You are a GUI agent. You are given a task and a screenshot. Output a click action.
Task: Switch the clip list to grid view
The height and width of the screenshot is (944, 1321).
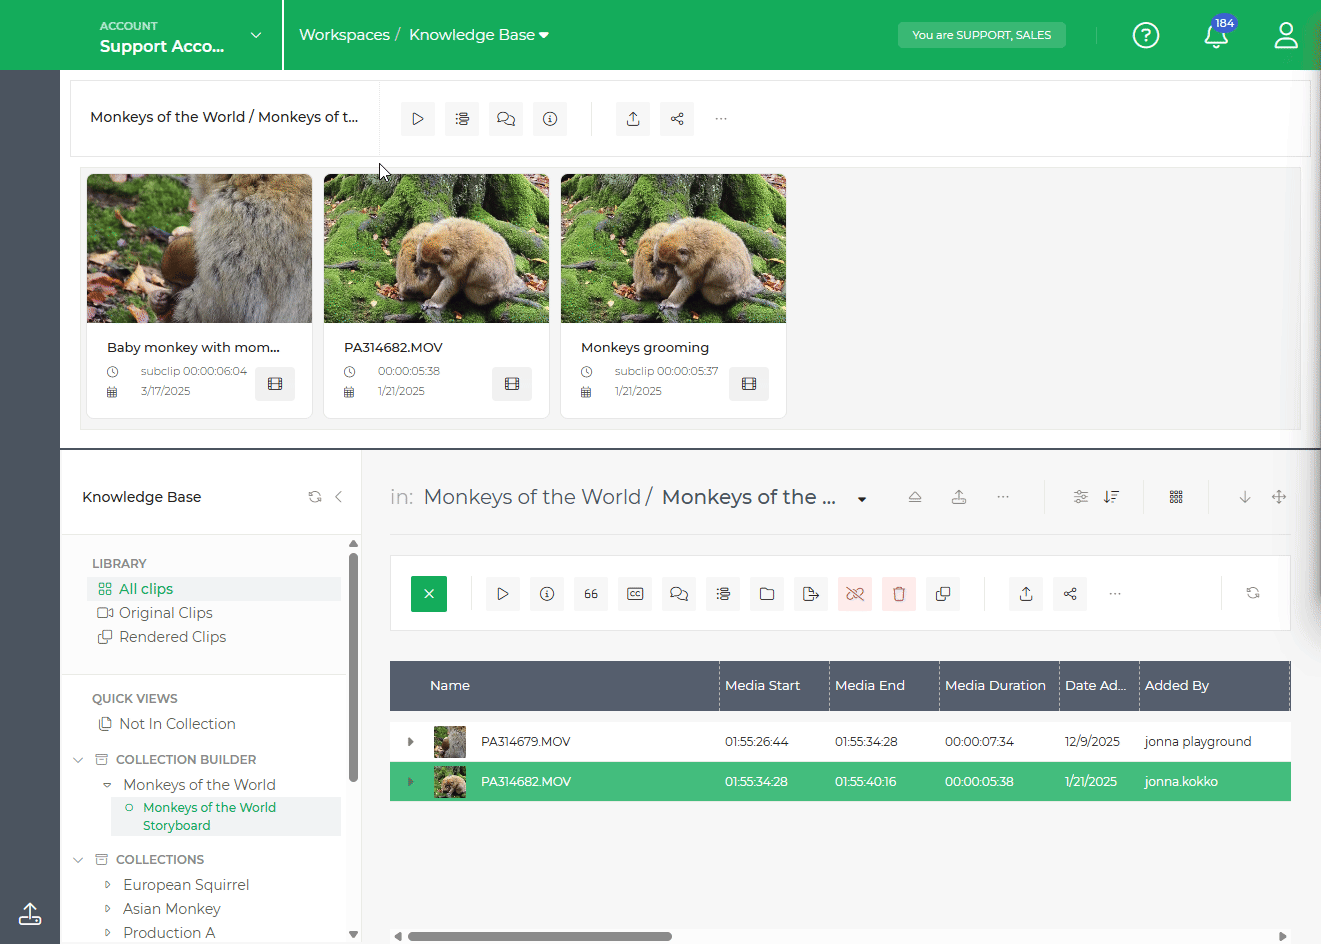point(1175,496)
